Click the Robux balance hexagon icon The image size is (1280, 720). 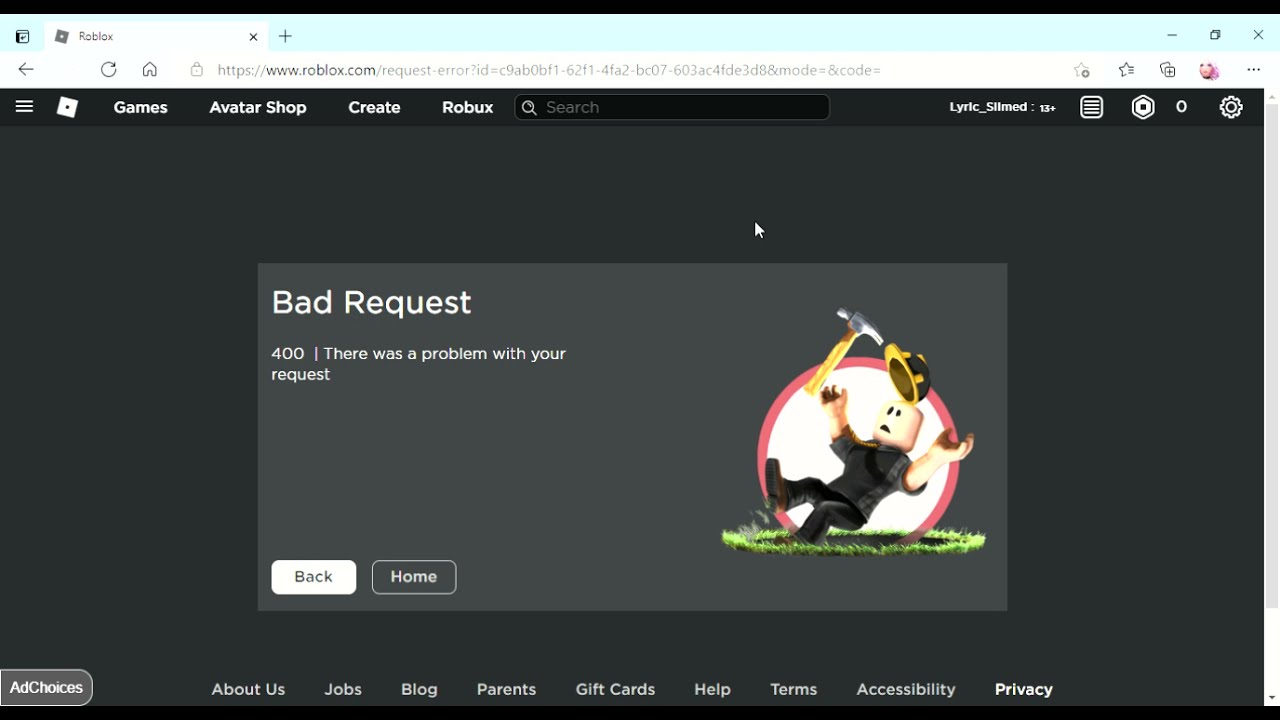(1143, 107)
